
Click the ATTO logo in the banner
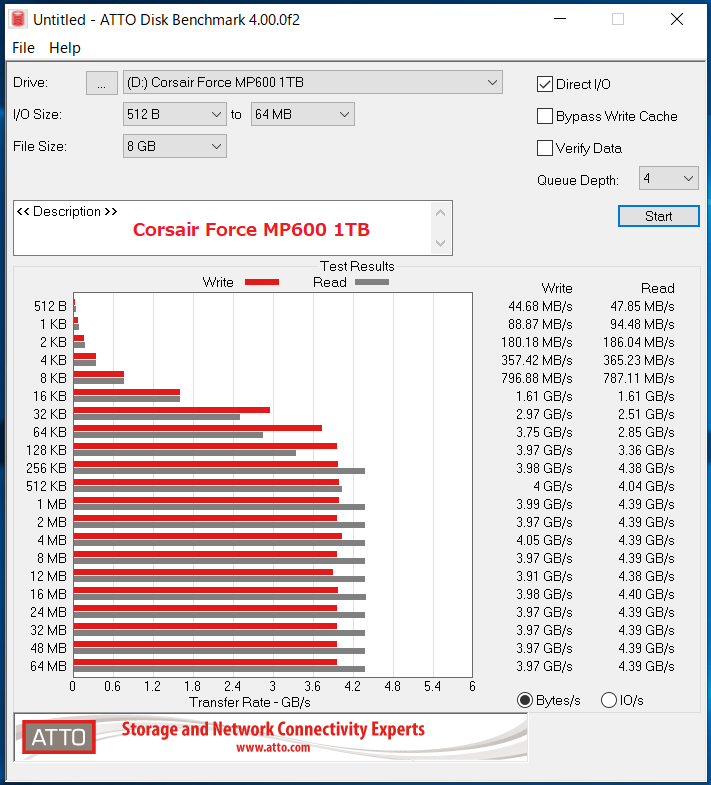pyautogui.click(x=59, y=737)
